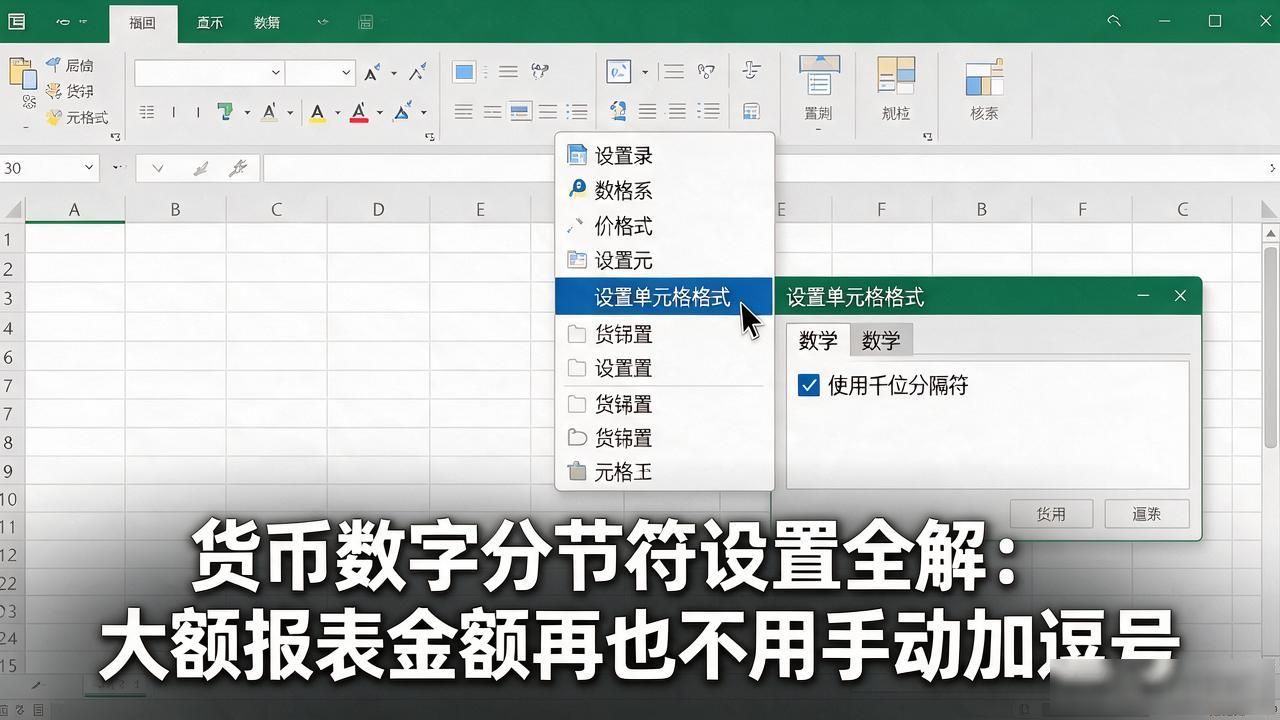Choose 设置元 in the context menu
Viewport: 1280px width, 720px height.
(664, 261)
